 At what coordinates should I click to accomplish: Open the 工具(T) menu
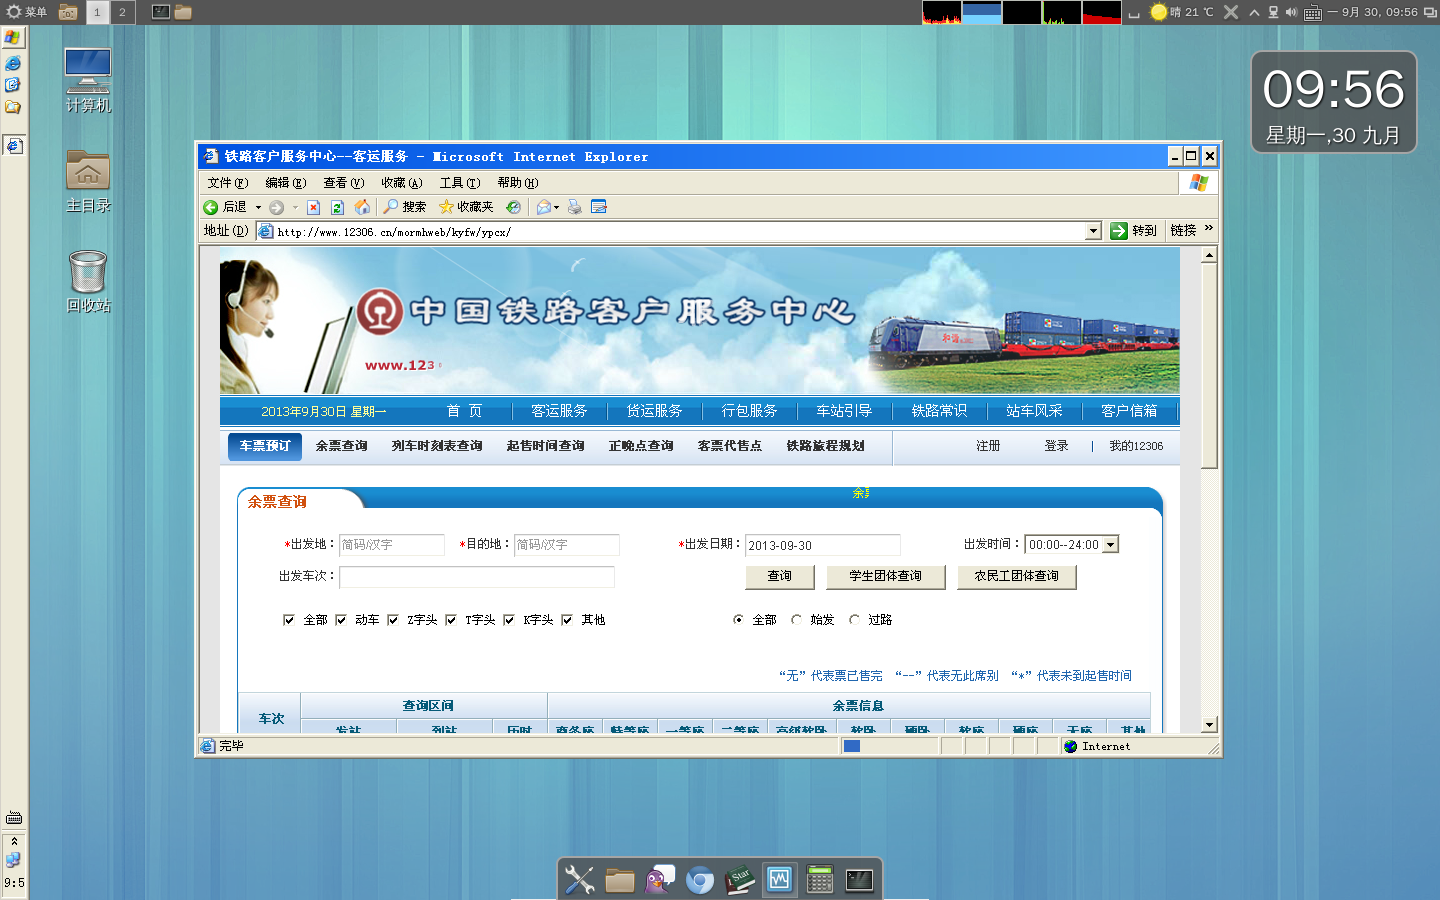pos(460,183)
